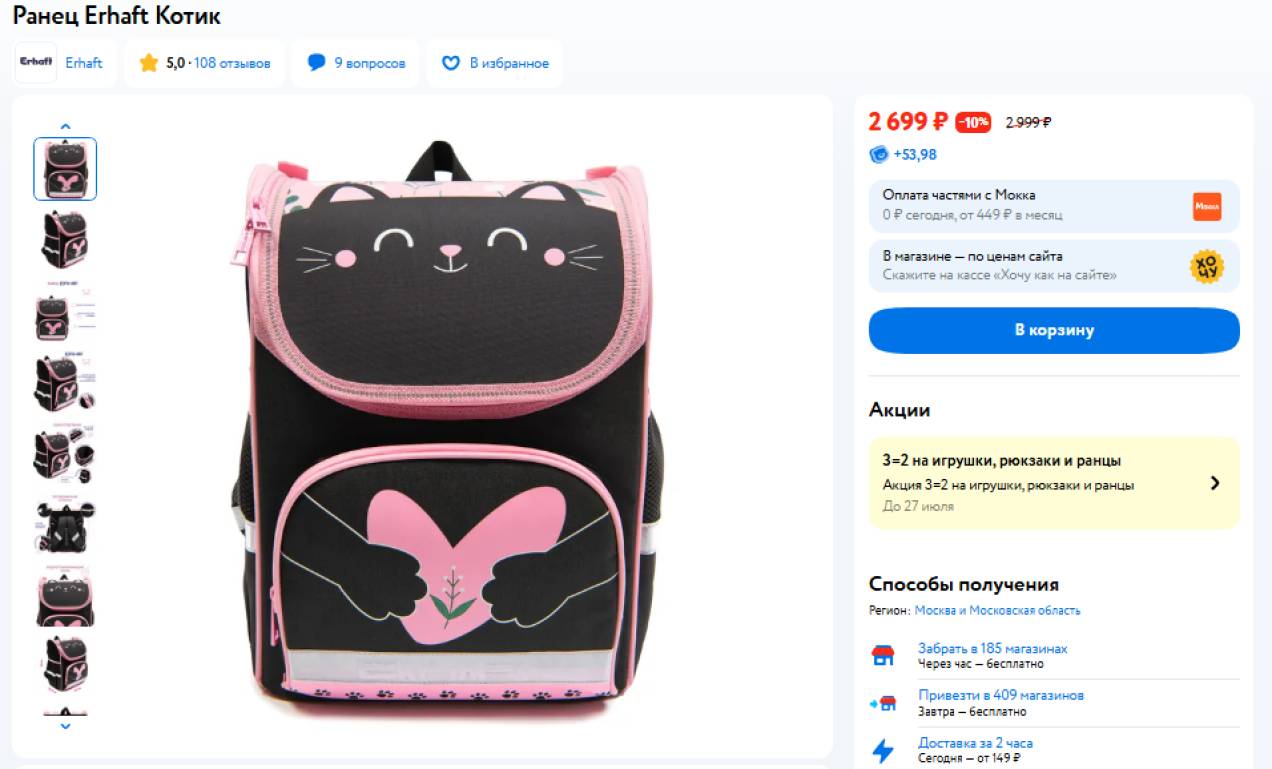Click the Erhaft brand logo icon
The width and height of the screenshot is (1272, 769).
click(x=36, y=62)
